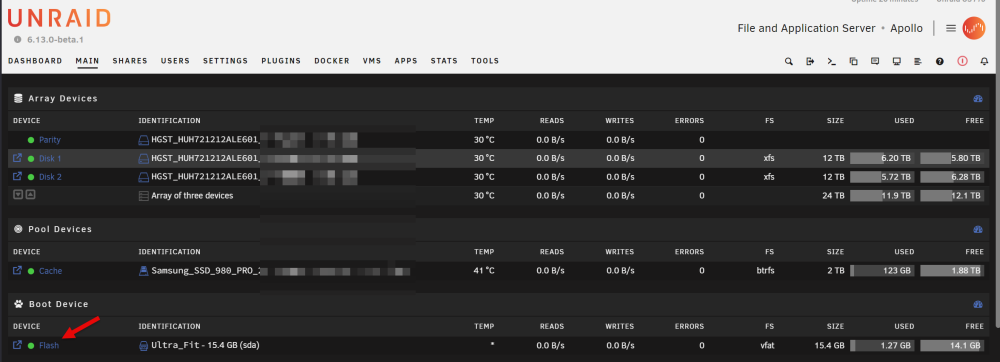Open the Parity device link
Screen dimensions: 1000x362
[x=50, y=140]
